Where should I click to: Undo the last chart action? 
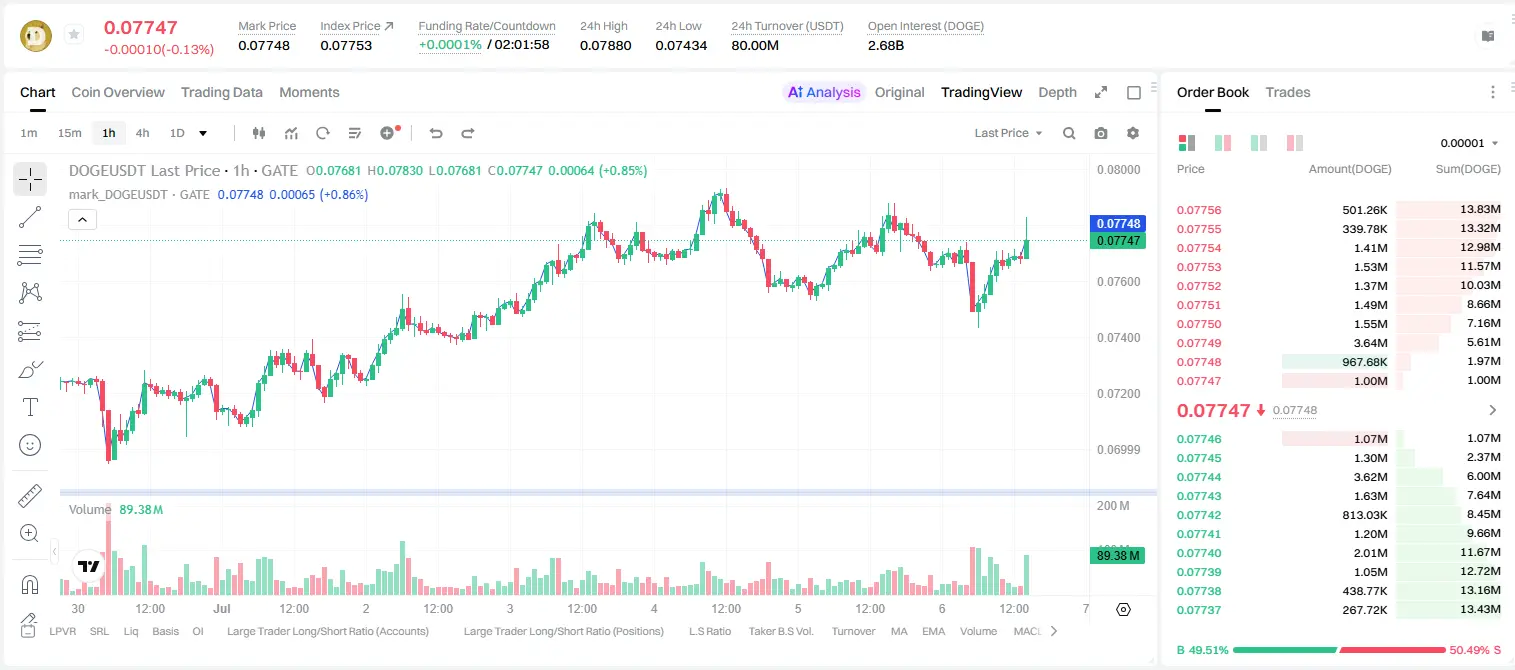click(436, 133)
